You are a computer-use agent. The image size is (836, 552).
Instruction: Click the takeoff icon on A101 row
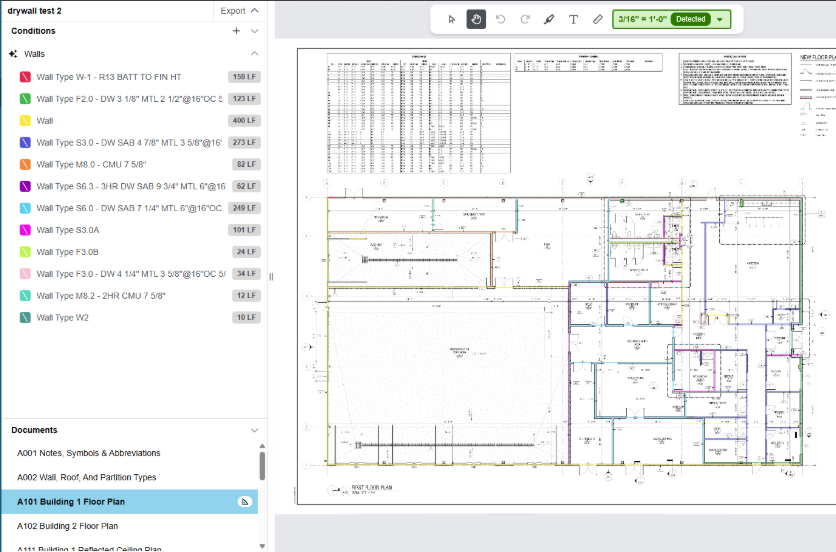[245, 502]
